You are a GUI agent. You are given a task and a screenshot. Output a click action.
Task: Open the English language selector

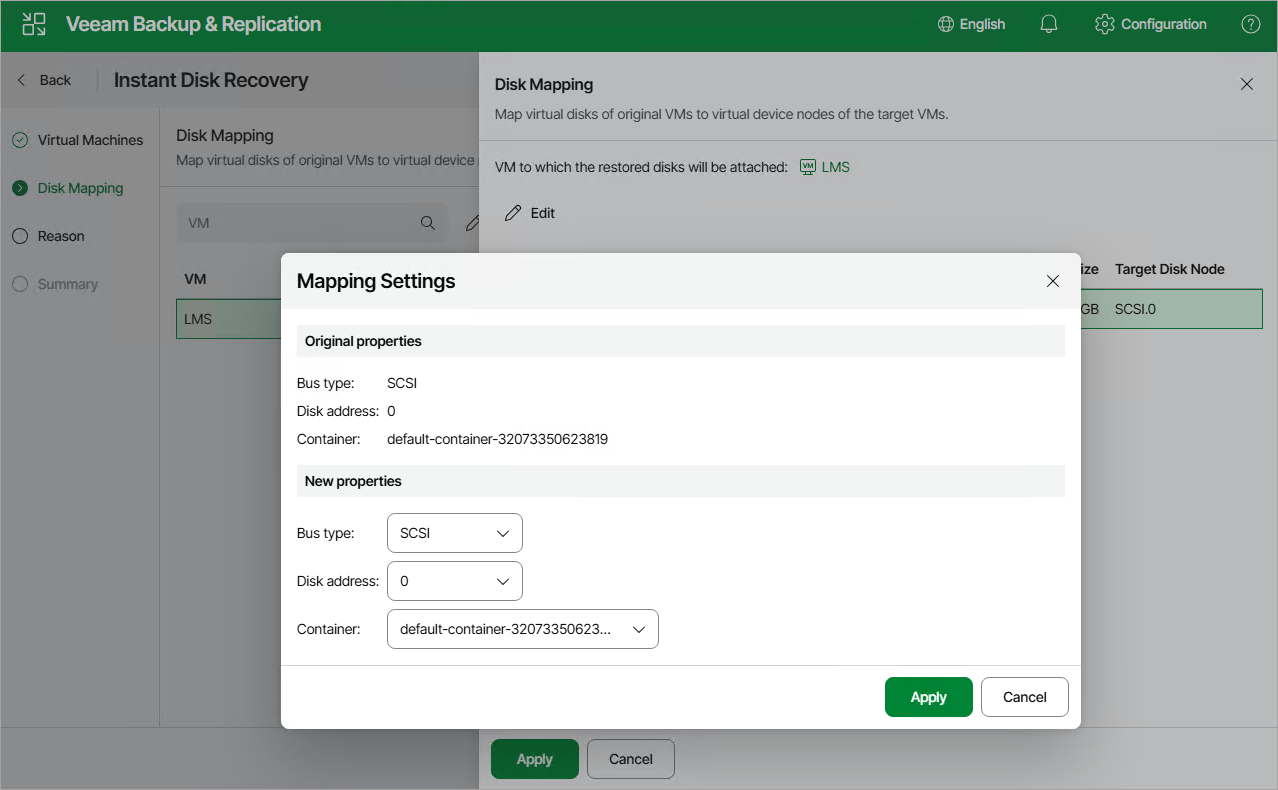coord(972,24)
